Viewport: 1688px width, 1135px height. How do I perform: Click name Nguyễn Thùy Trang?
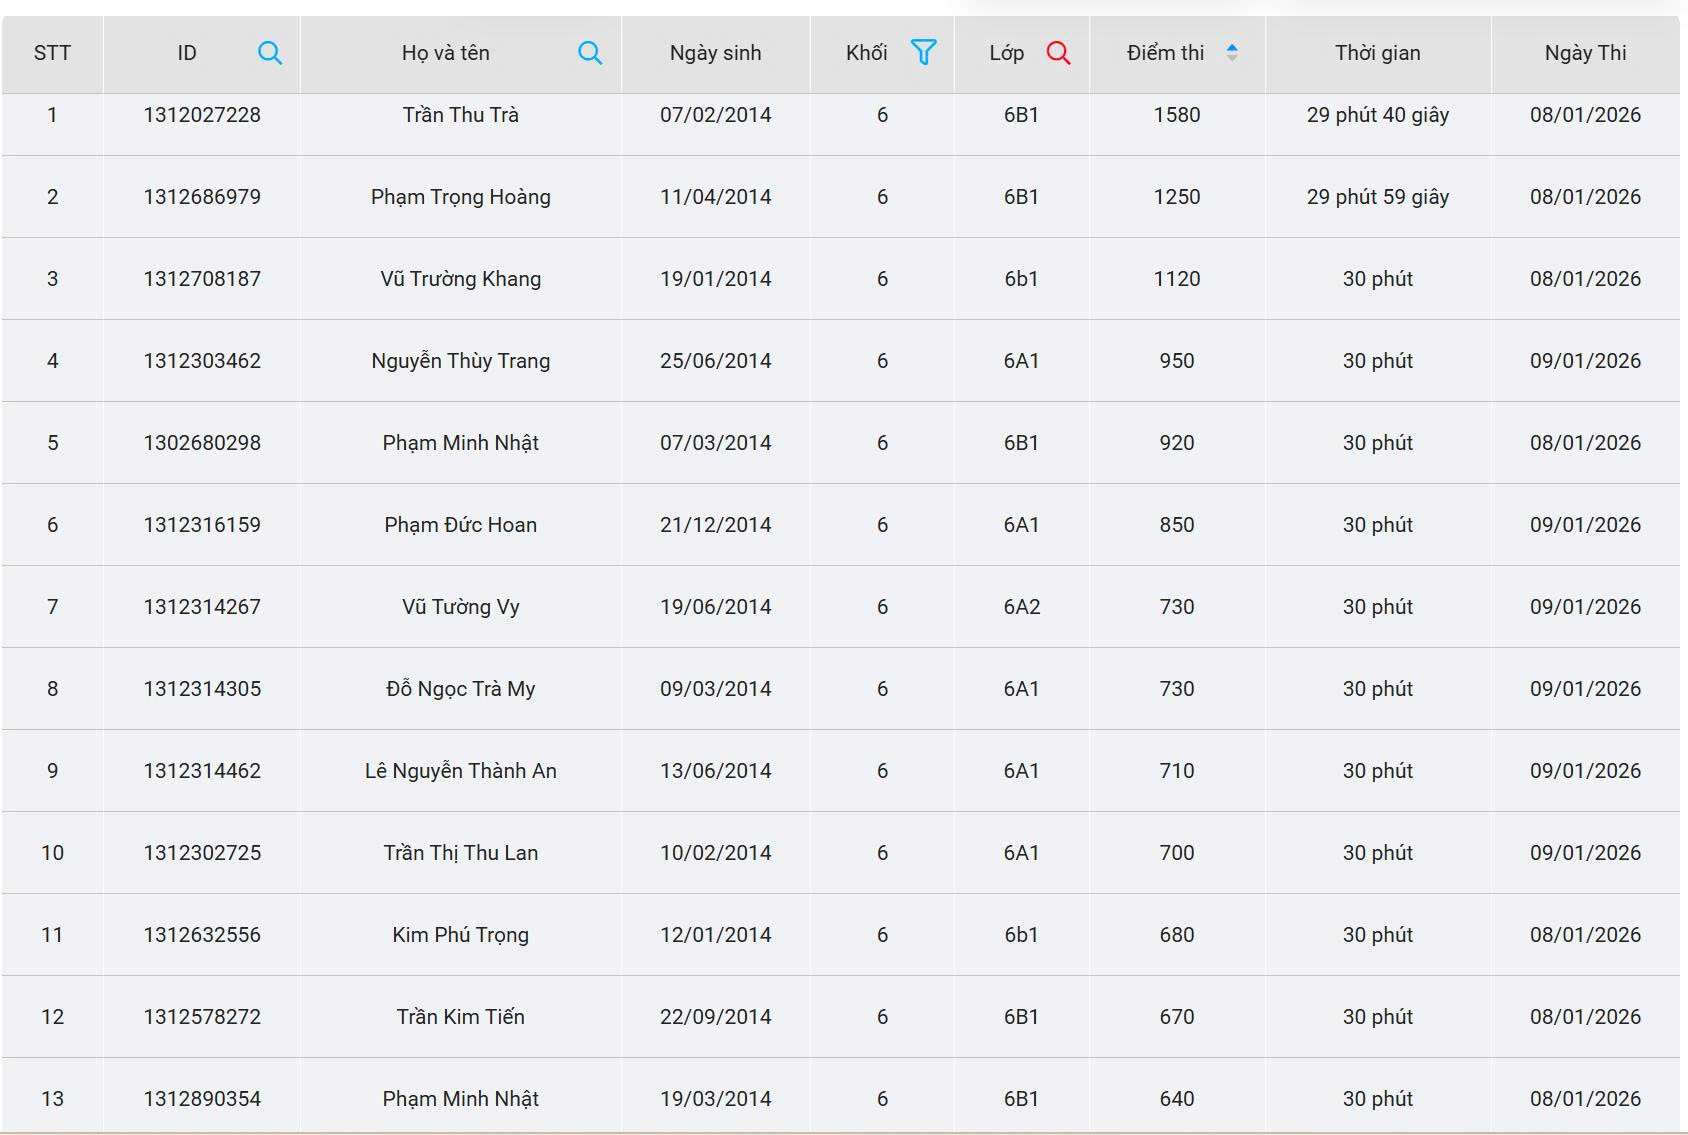(x=460, y=361)
